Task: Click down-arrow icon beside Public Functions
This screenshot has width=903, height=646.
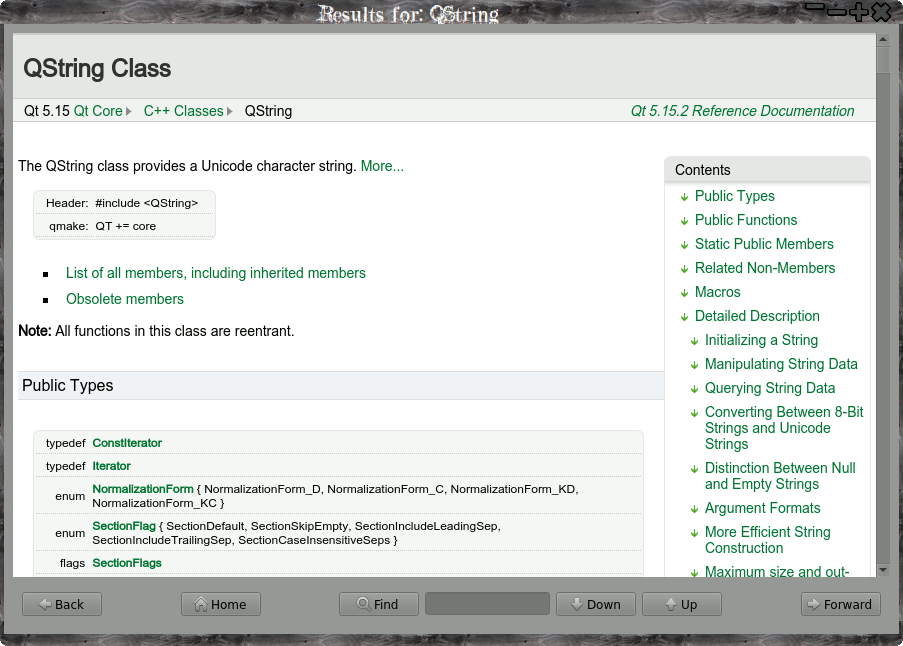Action: tap(684, 221)
